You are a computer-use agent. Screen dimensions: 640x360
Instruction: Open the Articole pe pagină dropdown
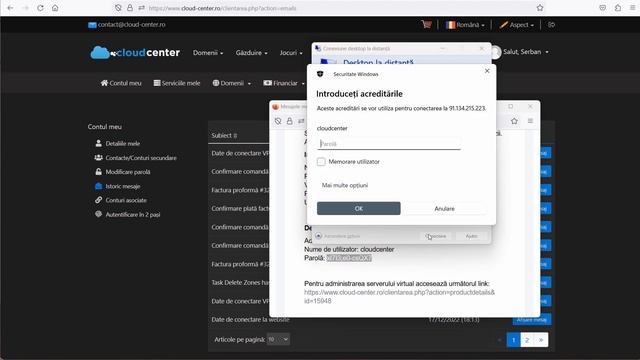click(x=278, y=339)
